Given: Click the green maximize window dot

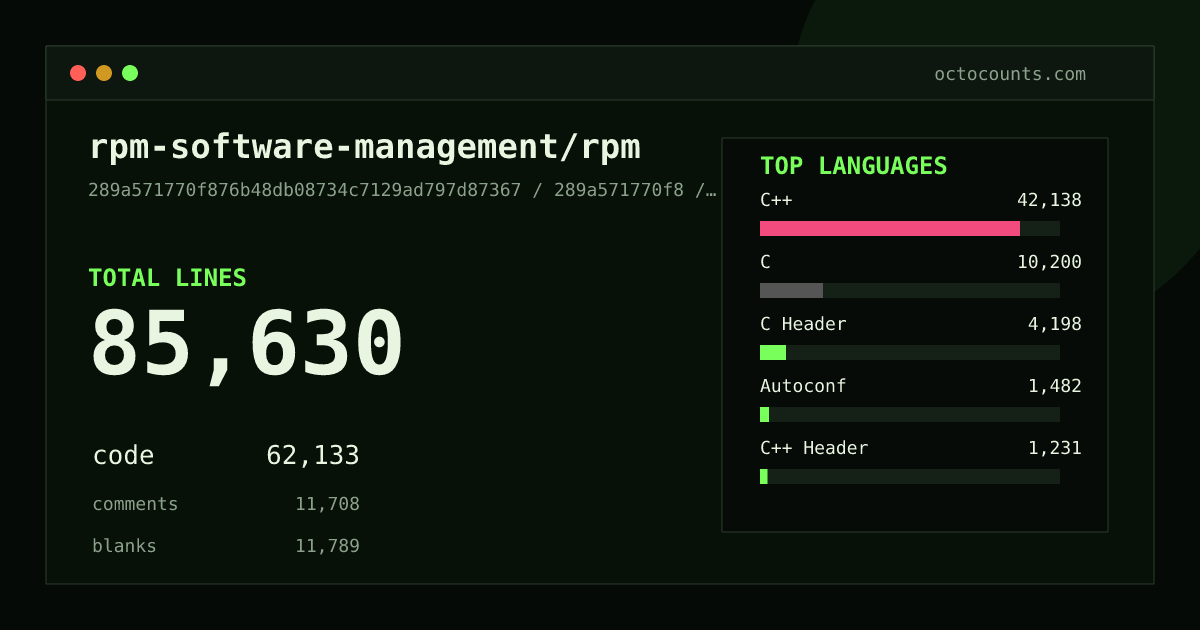Looking at the screenshot, I should click(x=130, y=73).
